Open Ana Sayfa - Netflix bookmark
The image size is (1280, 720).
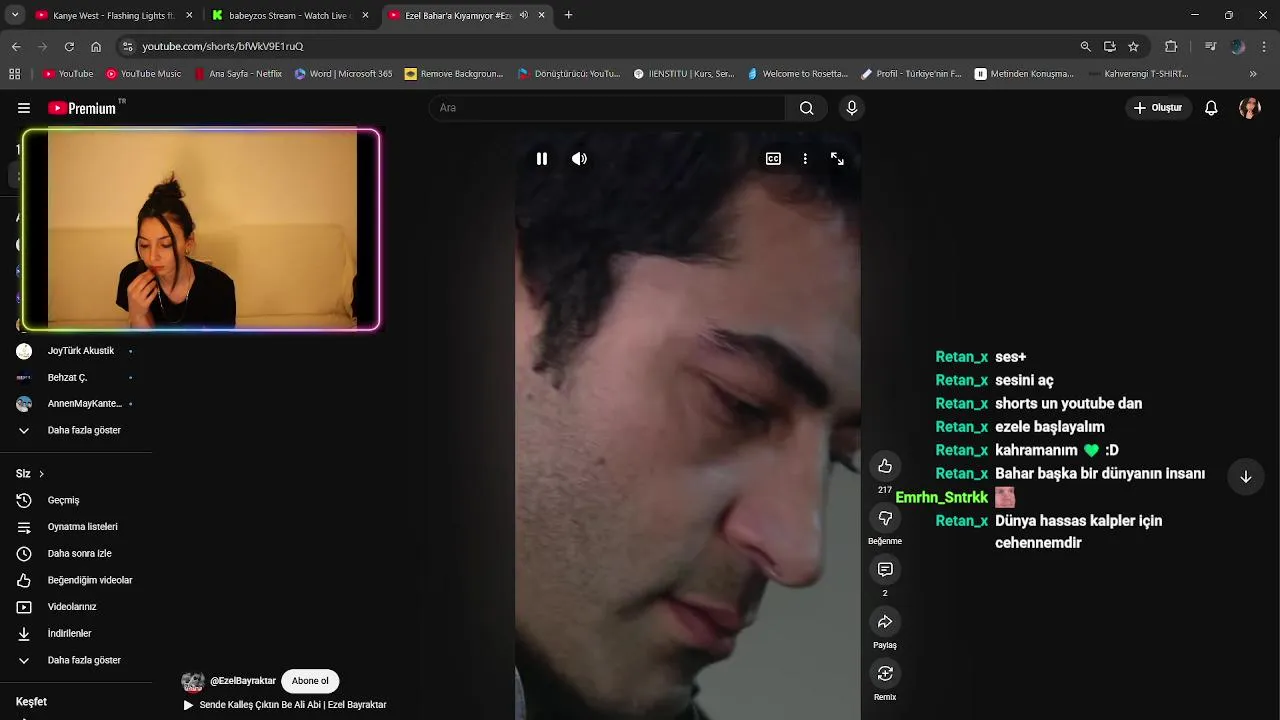pos(238,73)
